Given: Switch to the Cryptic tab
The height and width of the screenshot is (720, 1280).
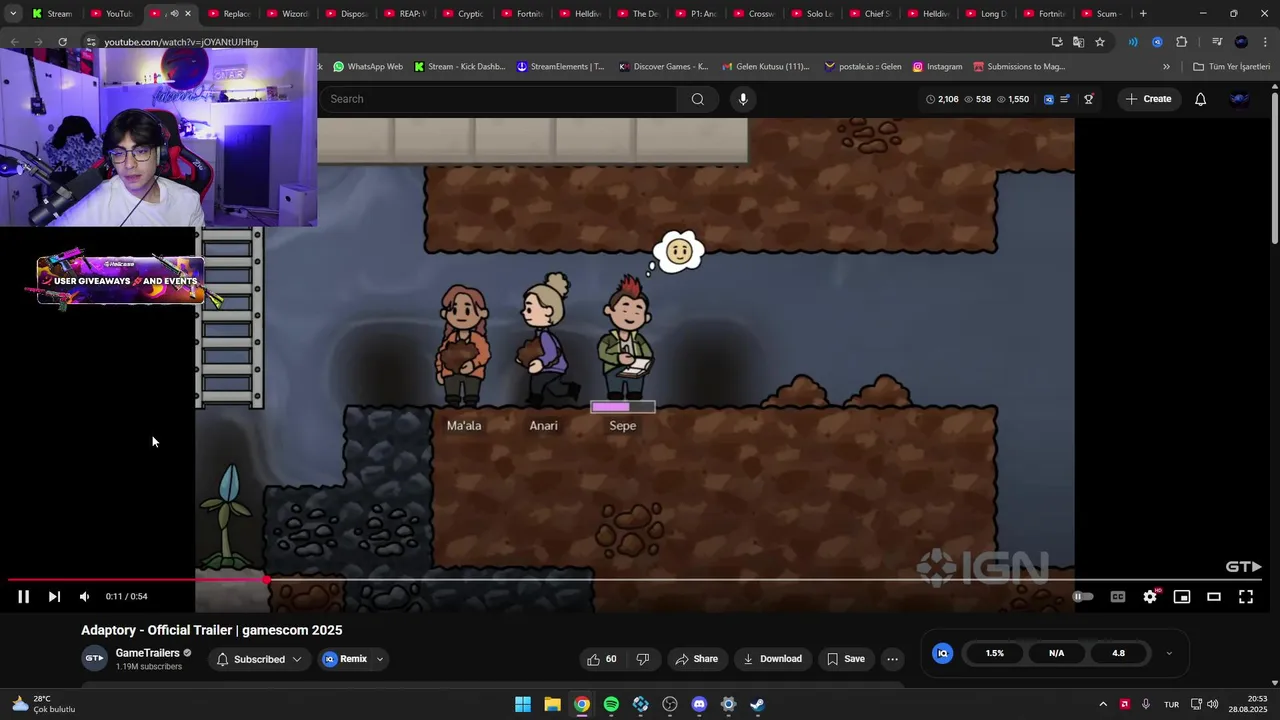Looking at the screenshot, I should coord(463,14).
